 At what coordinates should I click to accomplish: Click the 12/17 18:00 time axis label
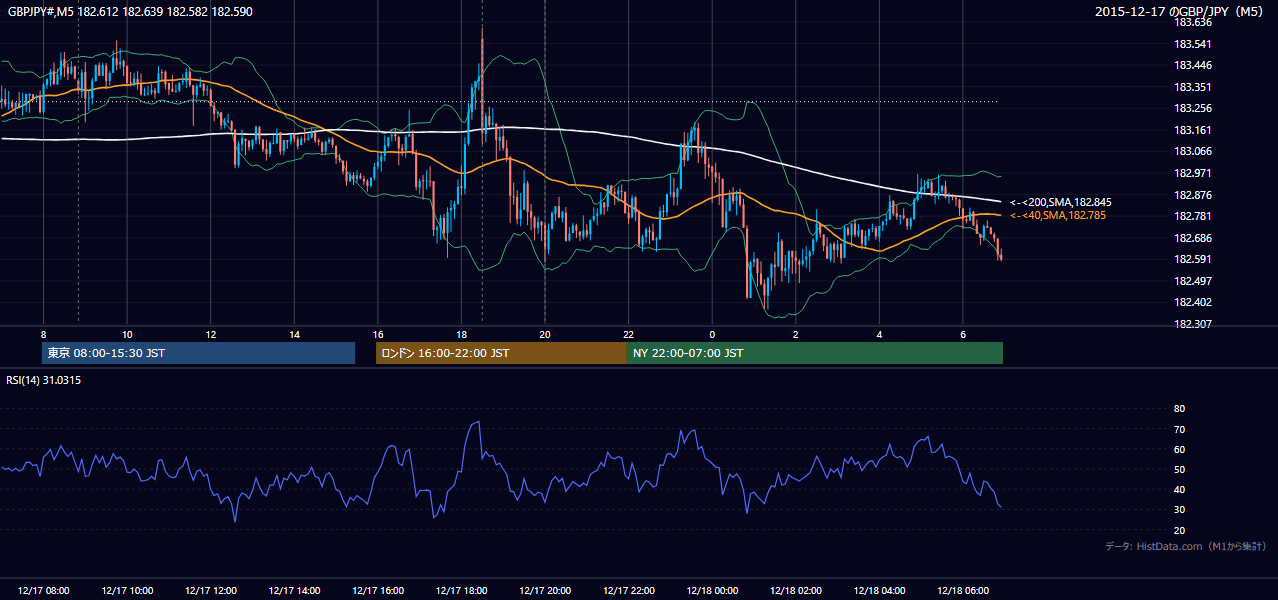click(461, 591)
